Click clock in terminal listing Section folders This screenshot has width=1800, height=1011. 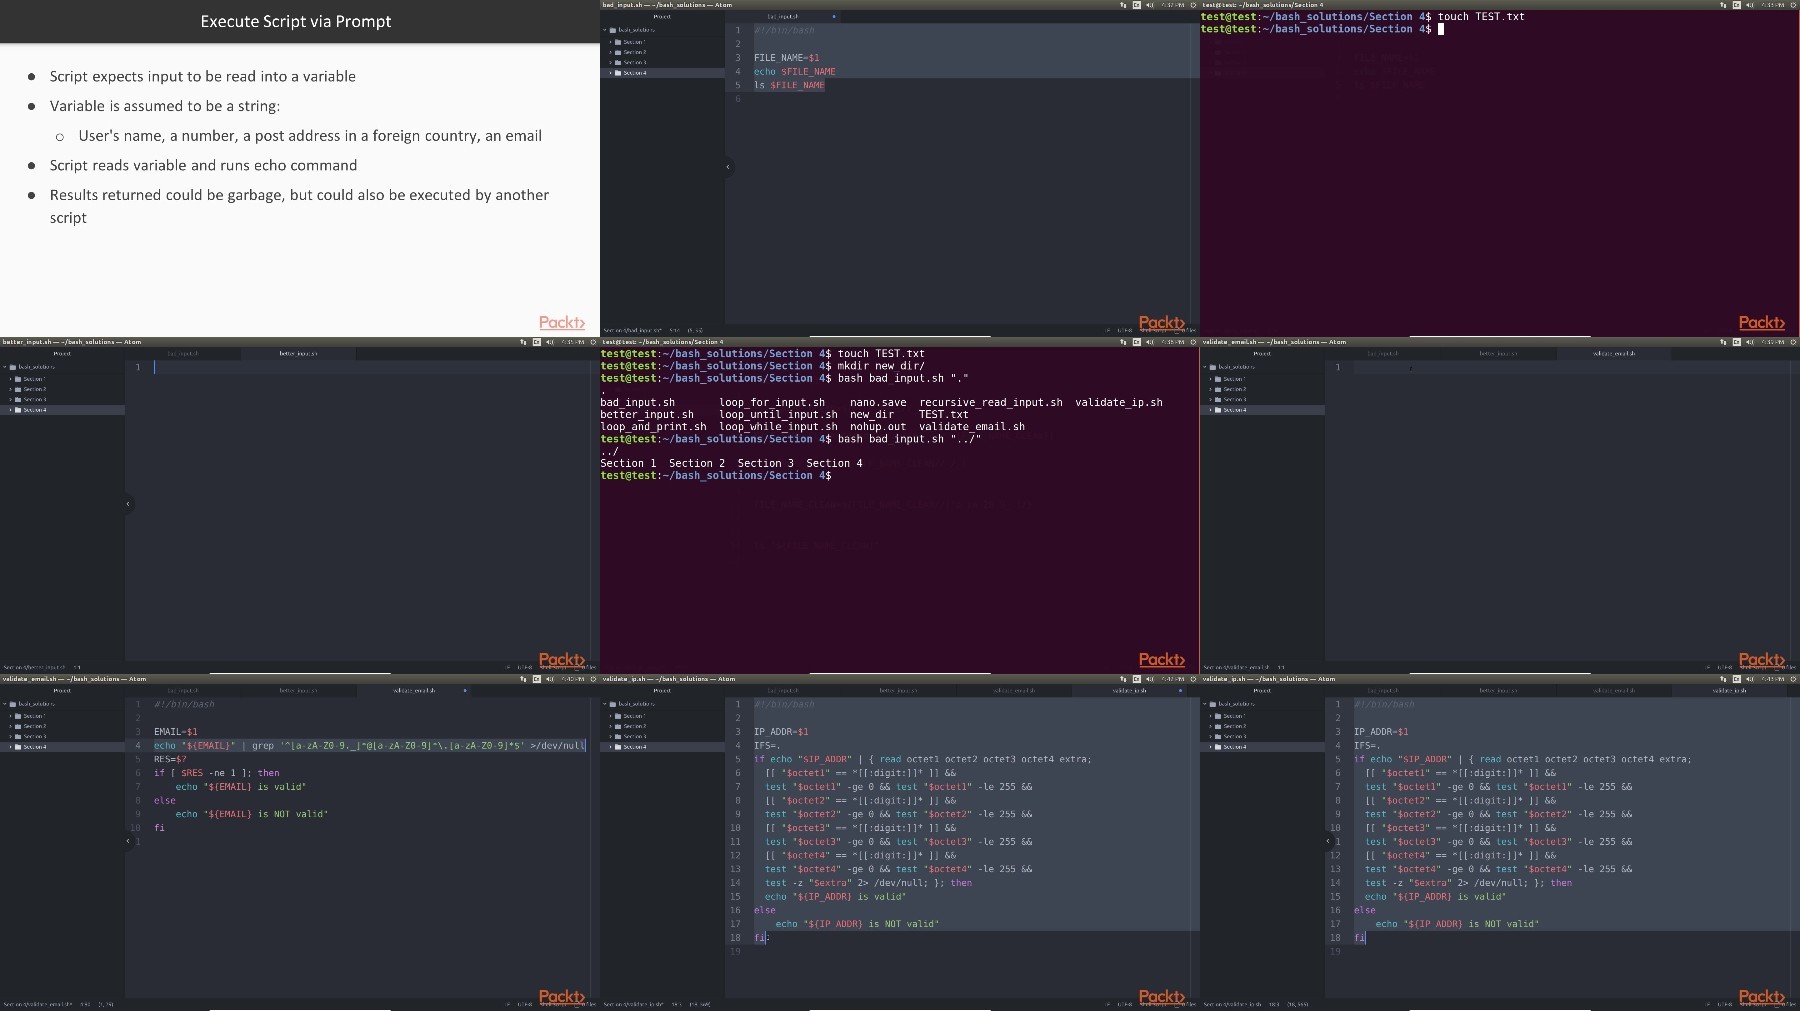[1173, 342]
